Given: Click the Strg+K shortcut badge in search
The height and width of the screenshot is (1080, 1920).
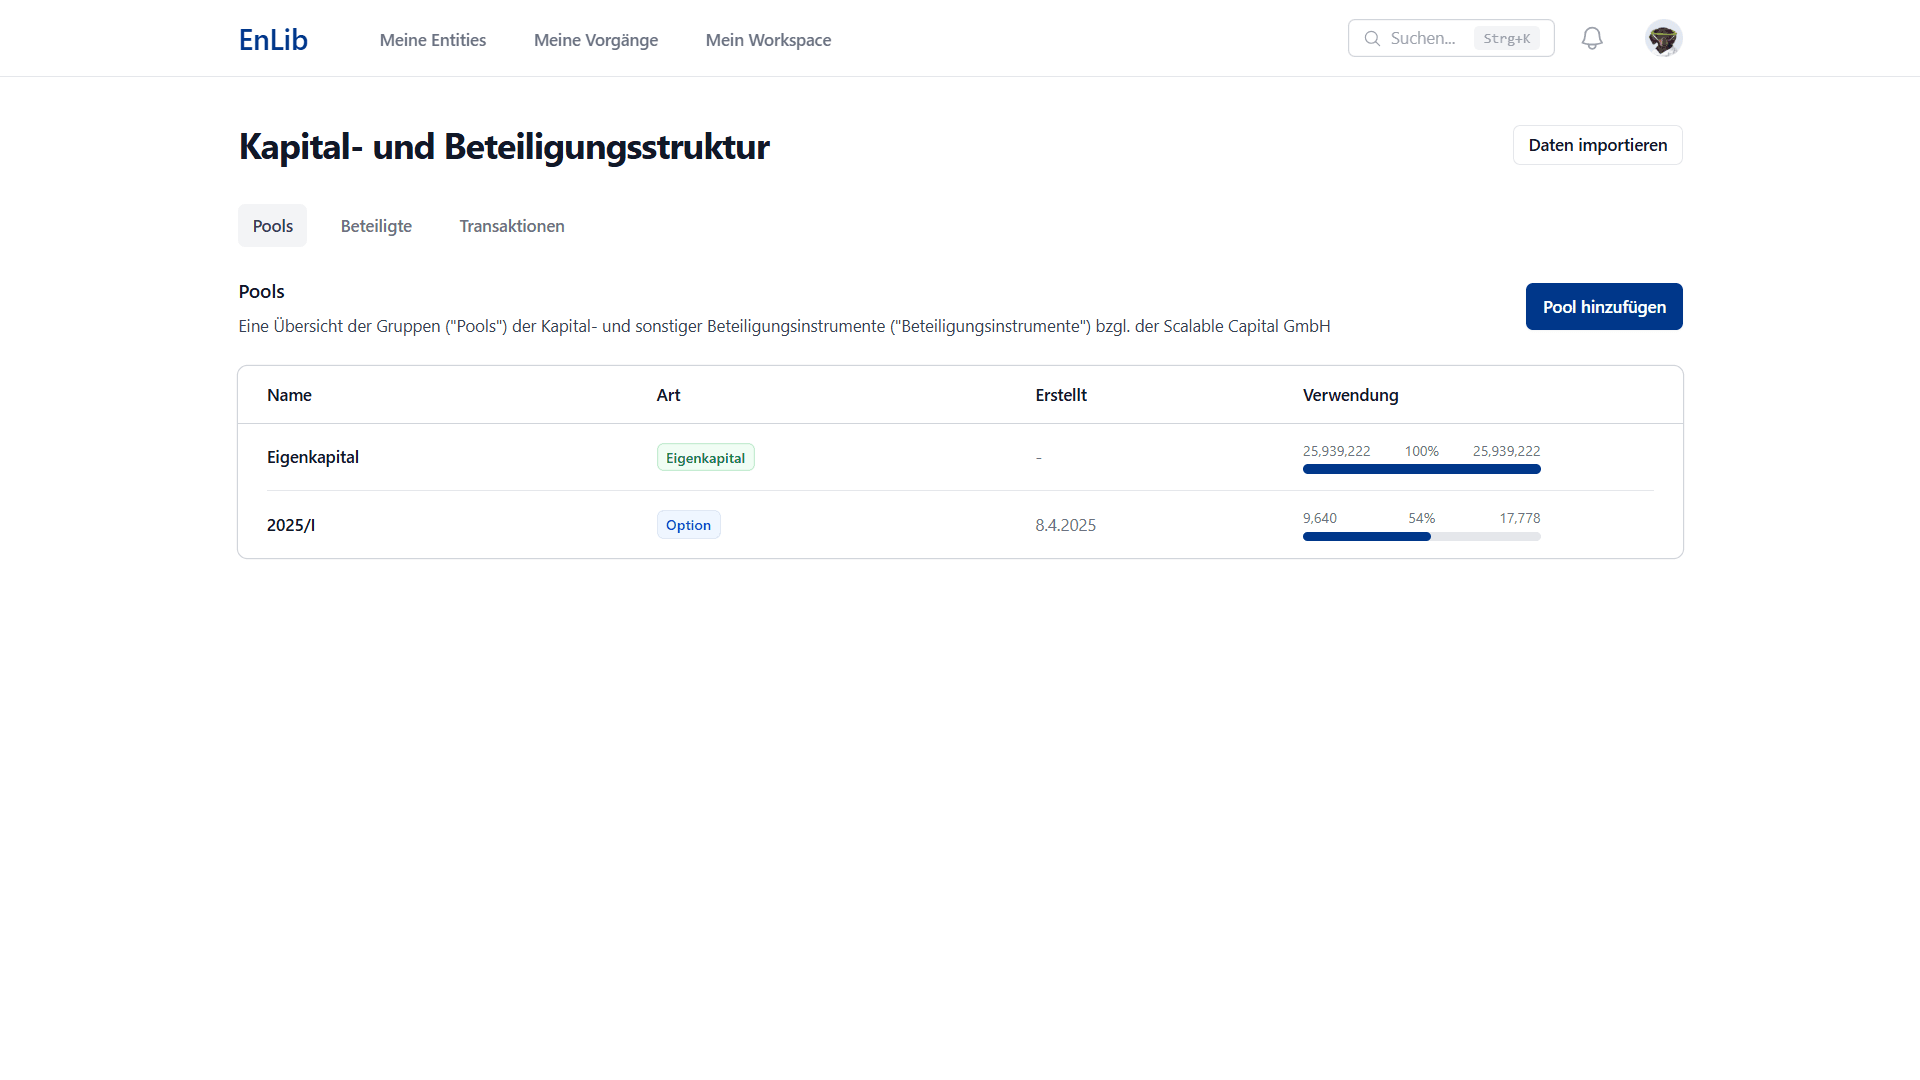Looking at the screenshot, I should click(x=1508, y=38).
